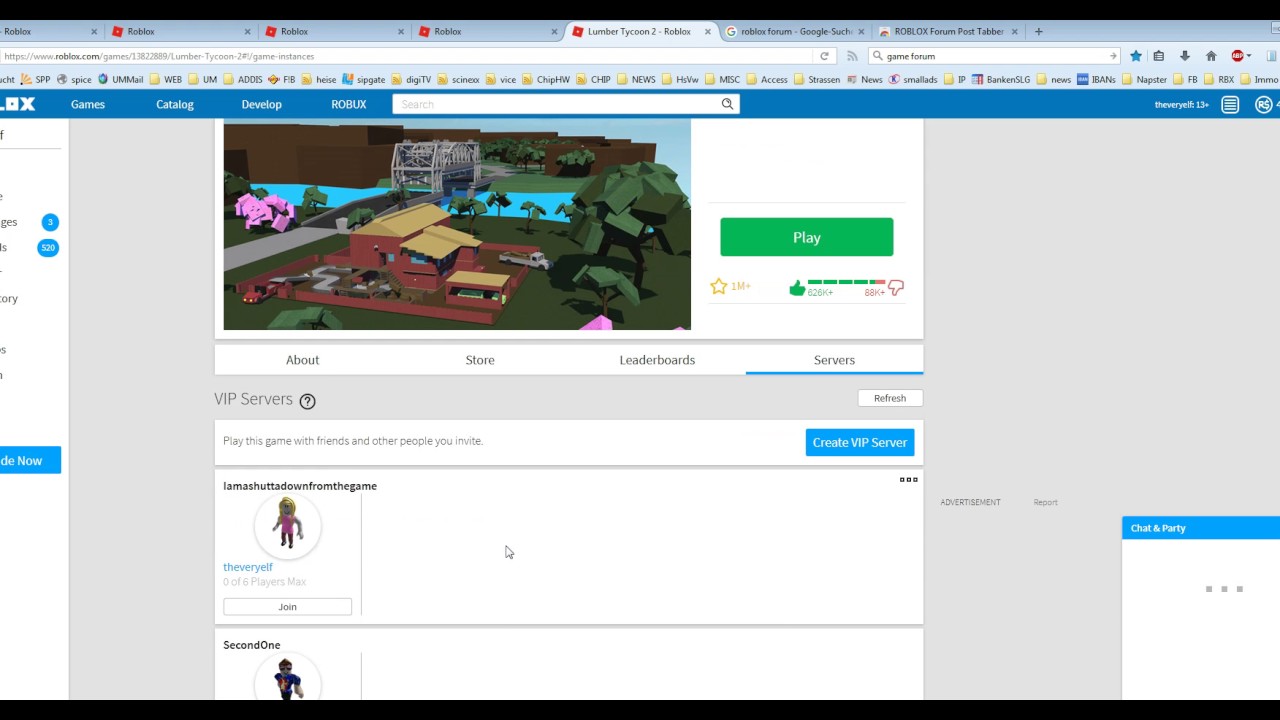Open the Develop menu in Roblox header
The height and width of the screenshot is (720, 1280).
tap(261, 104)
